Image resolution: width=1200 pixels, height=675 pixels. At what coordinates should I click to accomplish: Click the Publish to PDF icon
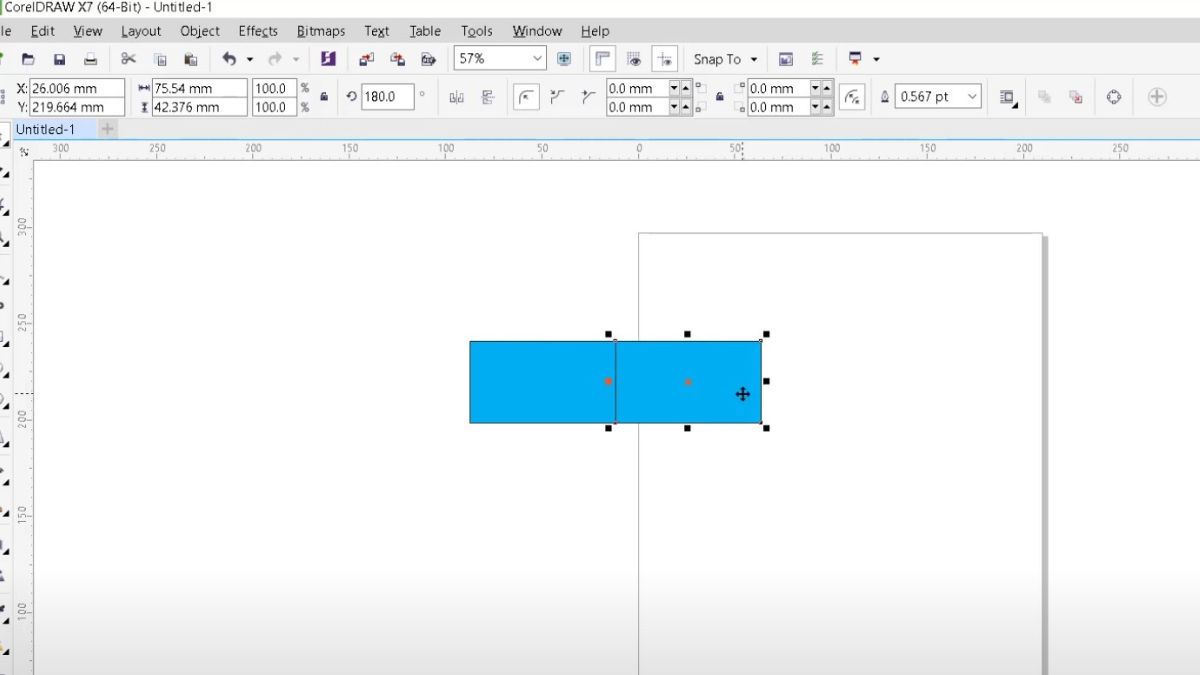(x=428, y=59)
